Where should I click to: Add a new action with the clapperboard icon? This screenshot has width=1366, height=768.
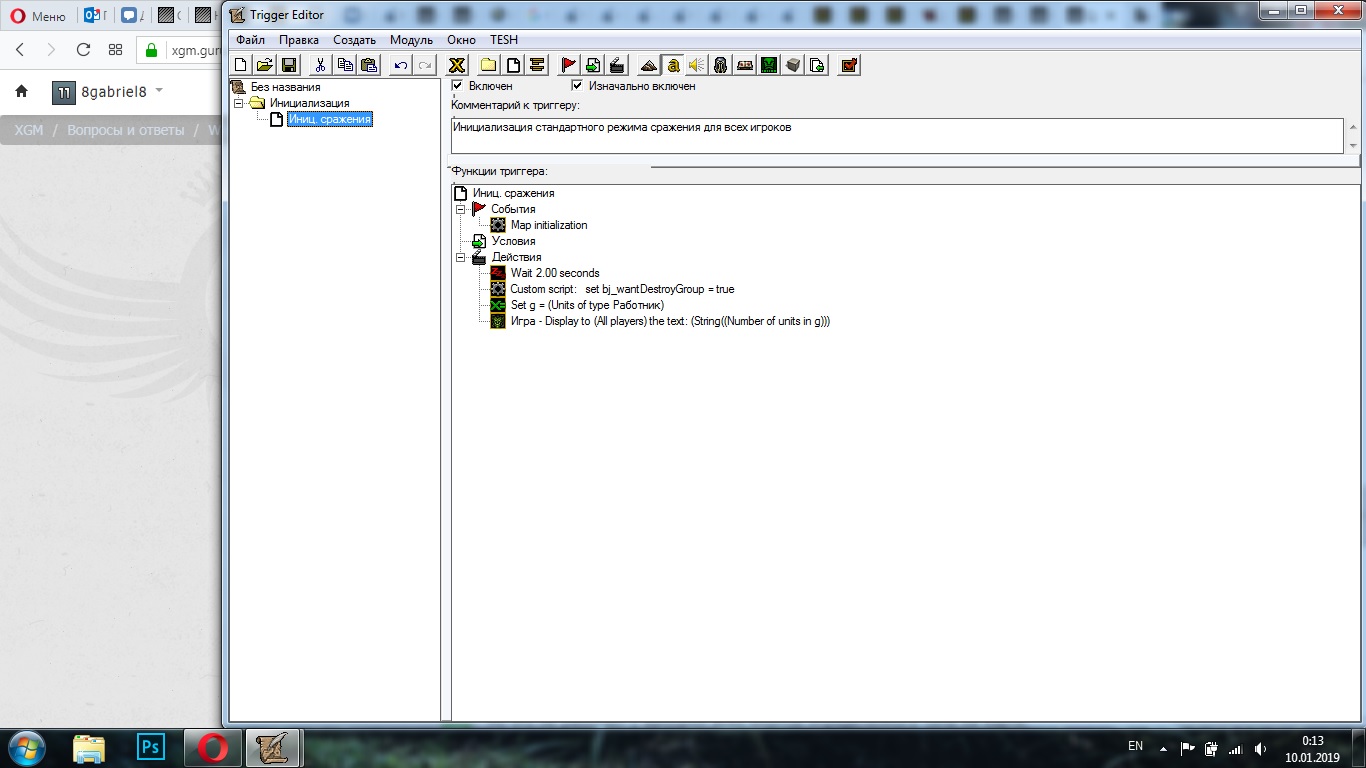(x=617, y=65)
